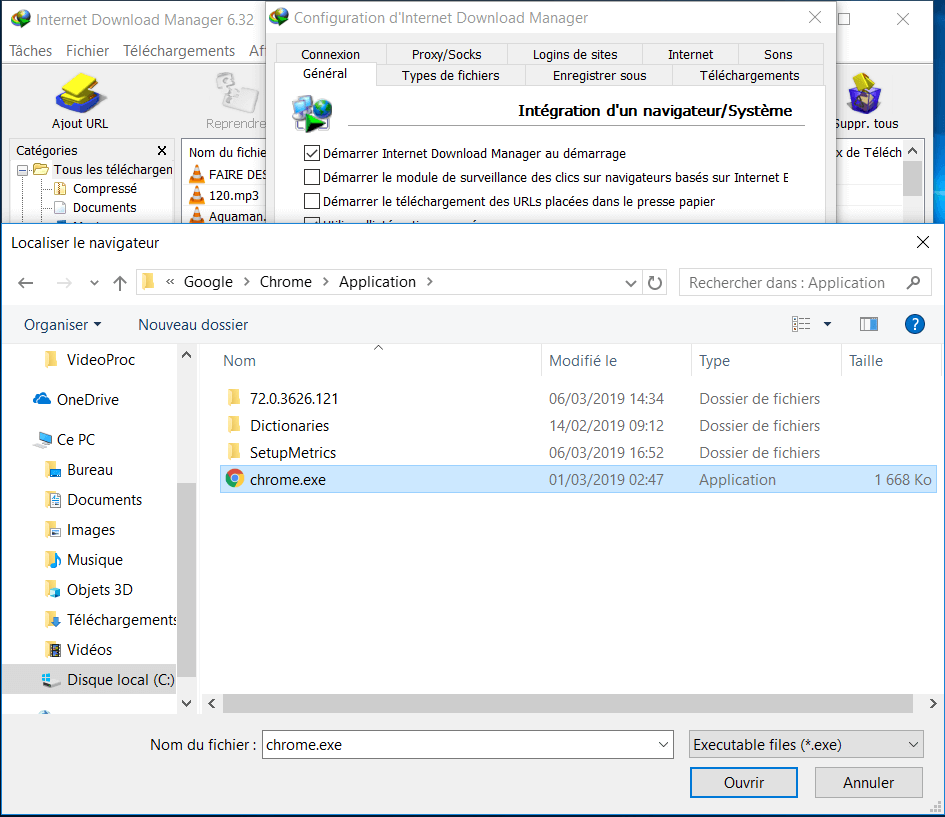Switch to the Logins de sites tab

(575, 54)
